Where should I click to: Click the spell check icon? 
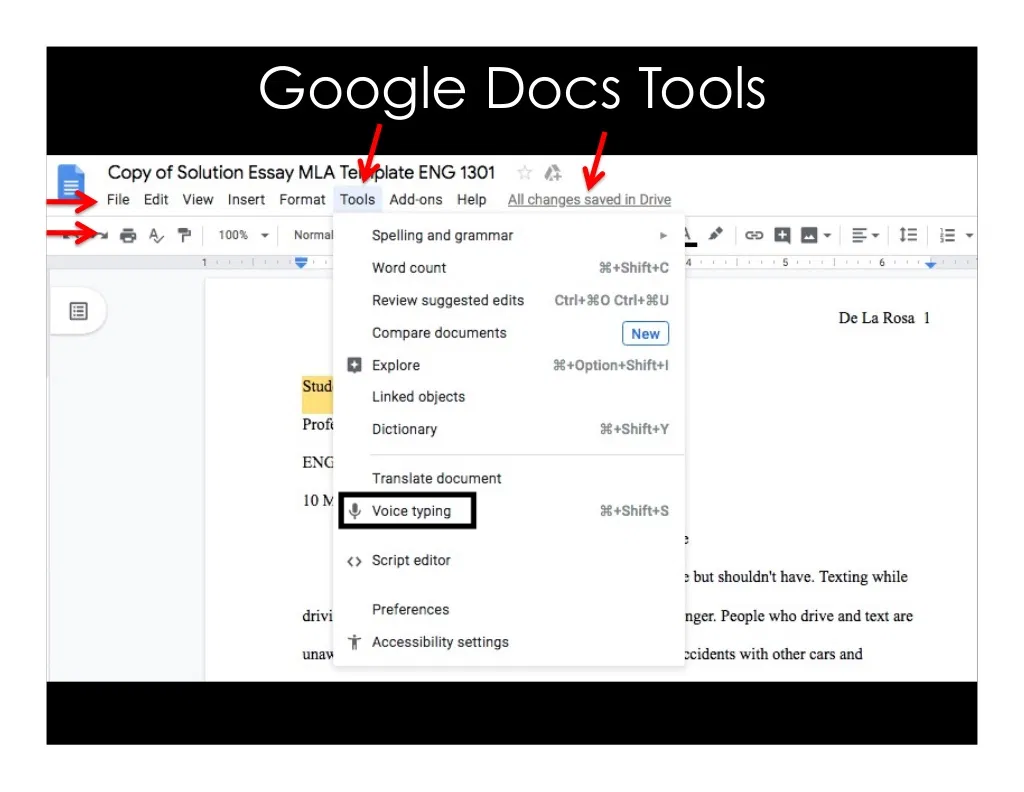(156, 235)
